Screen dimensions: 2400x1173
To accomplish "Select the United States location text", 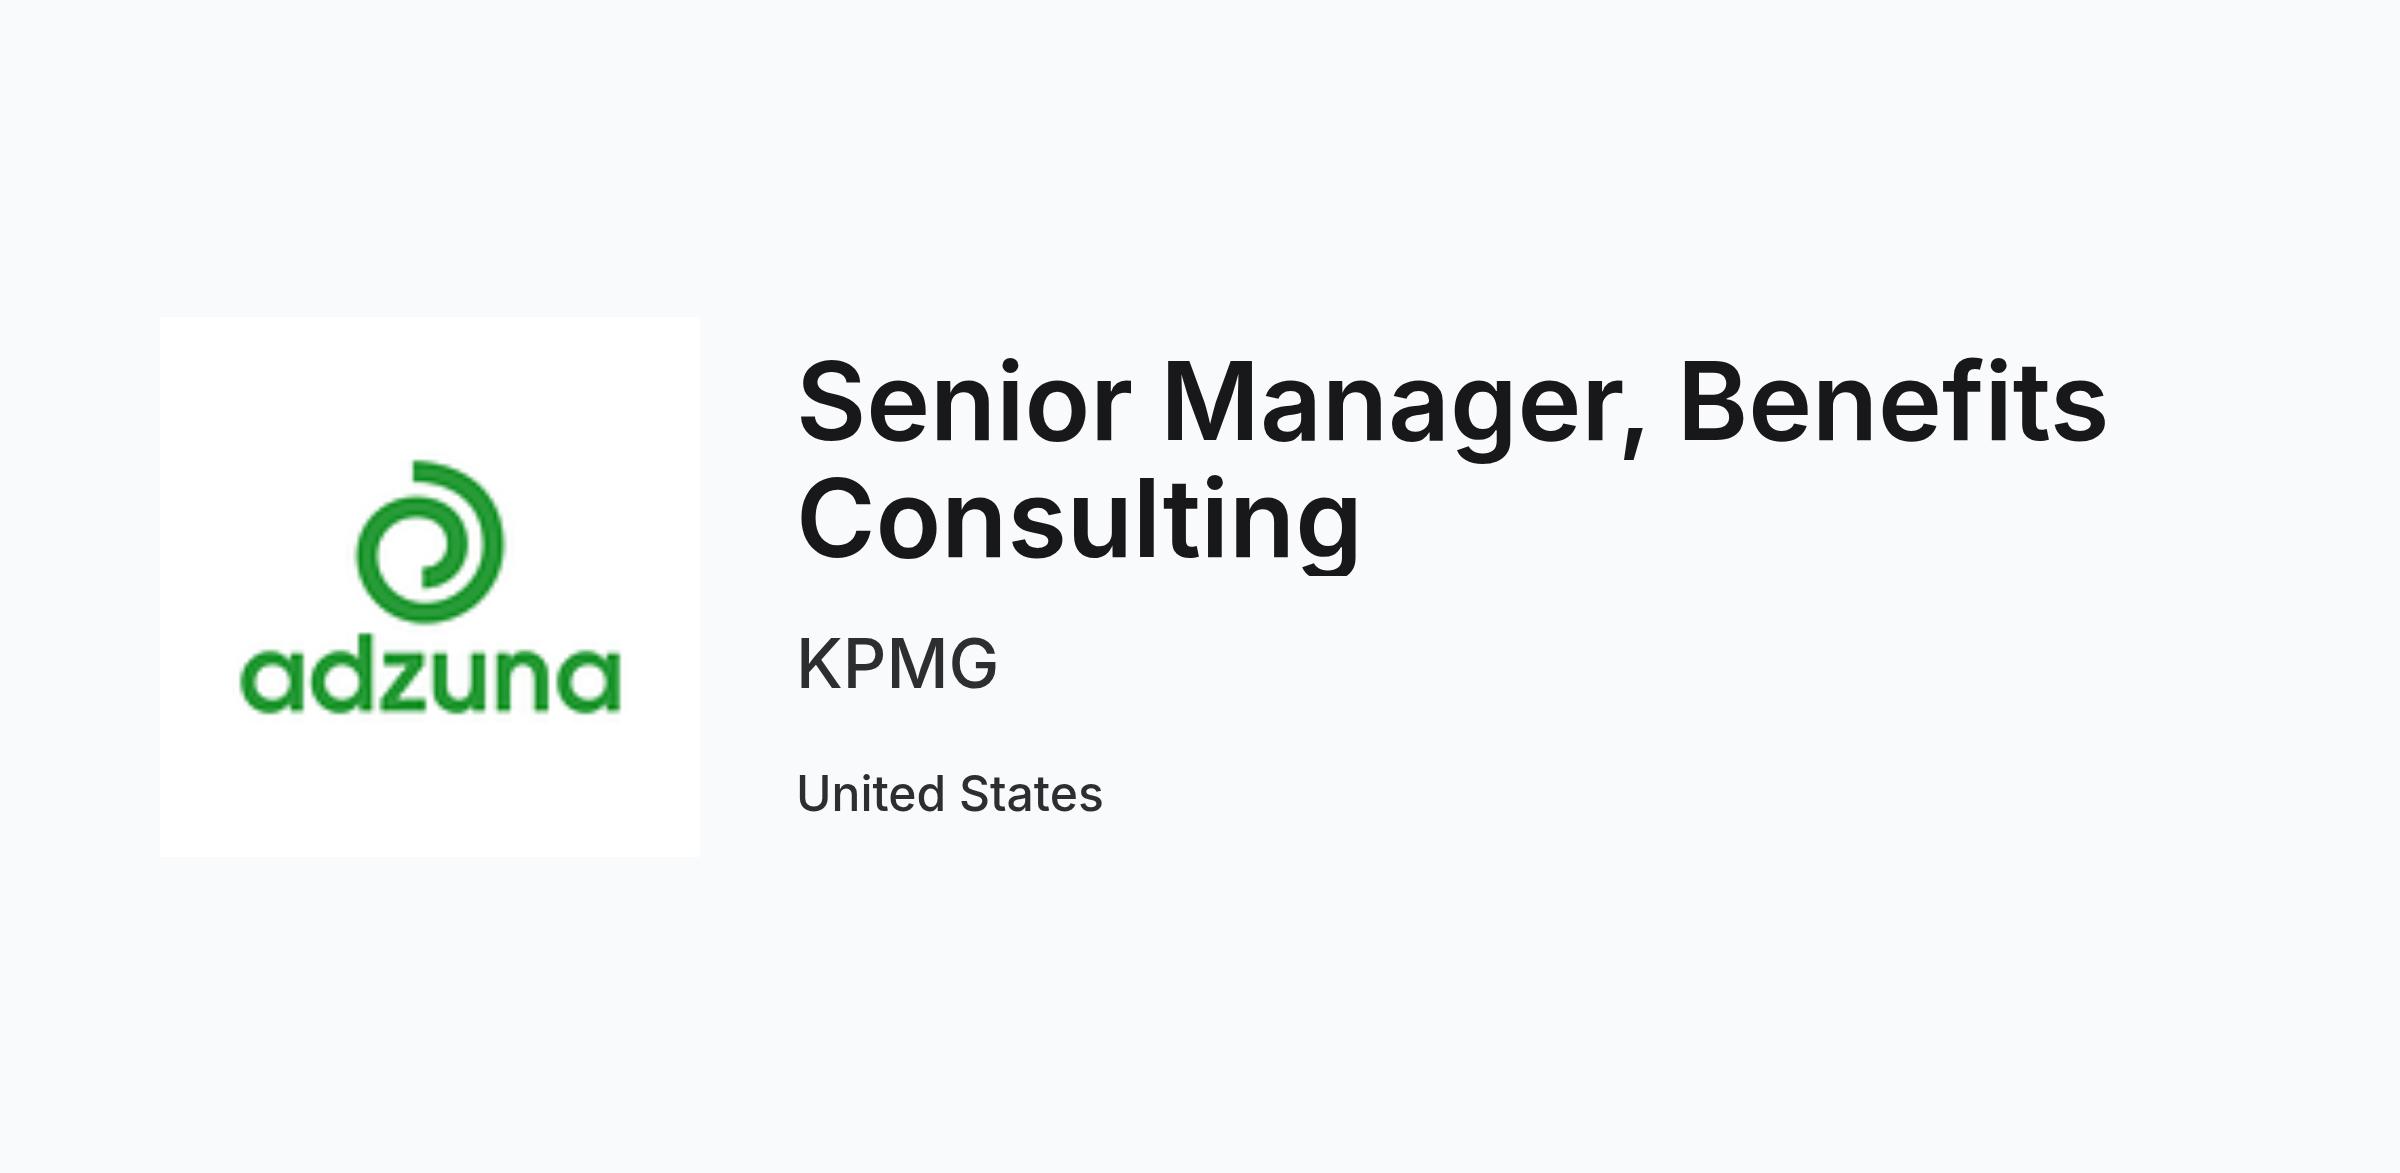I will point(950,794).
